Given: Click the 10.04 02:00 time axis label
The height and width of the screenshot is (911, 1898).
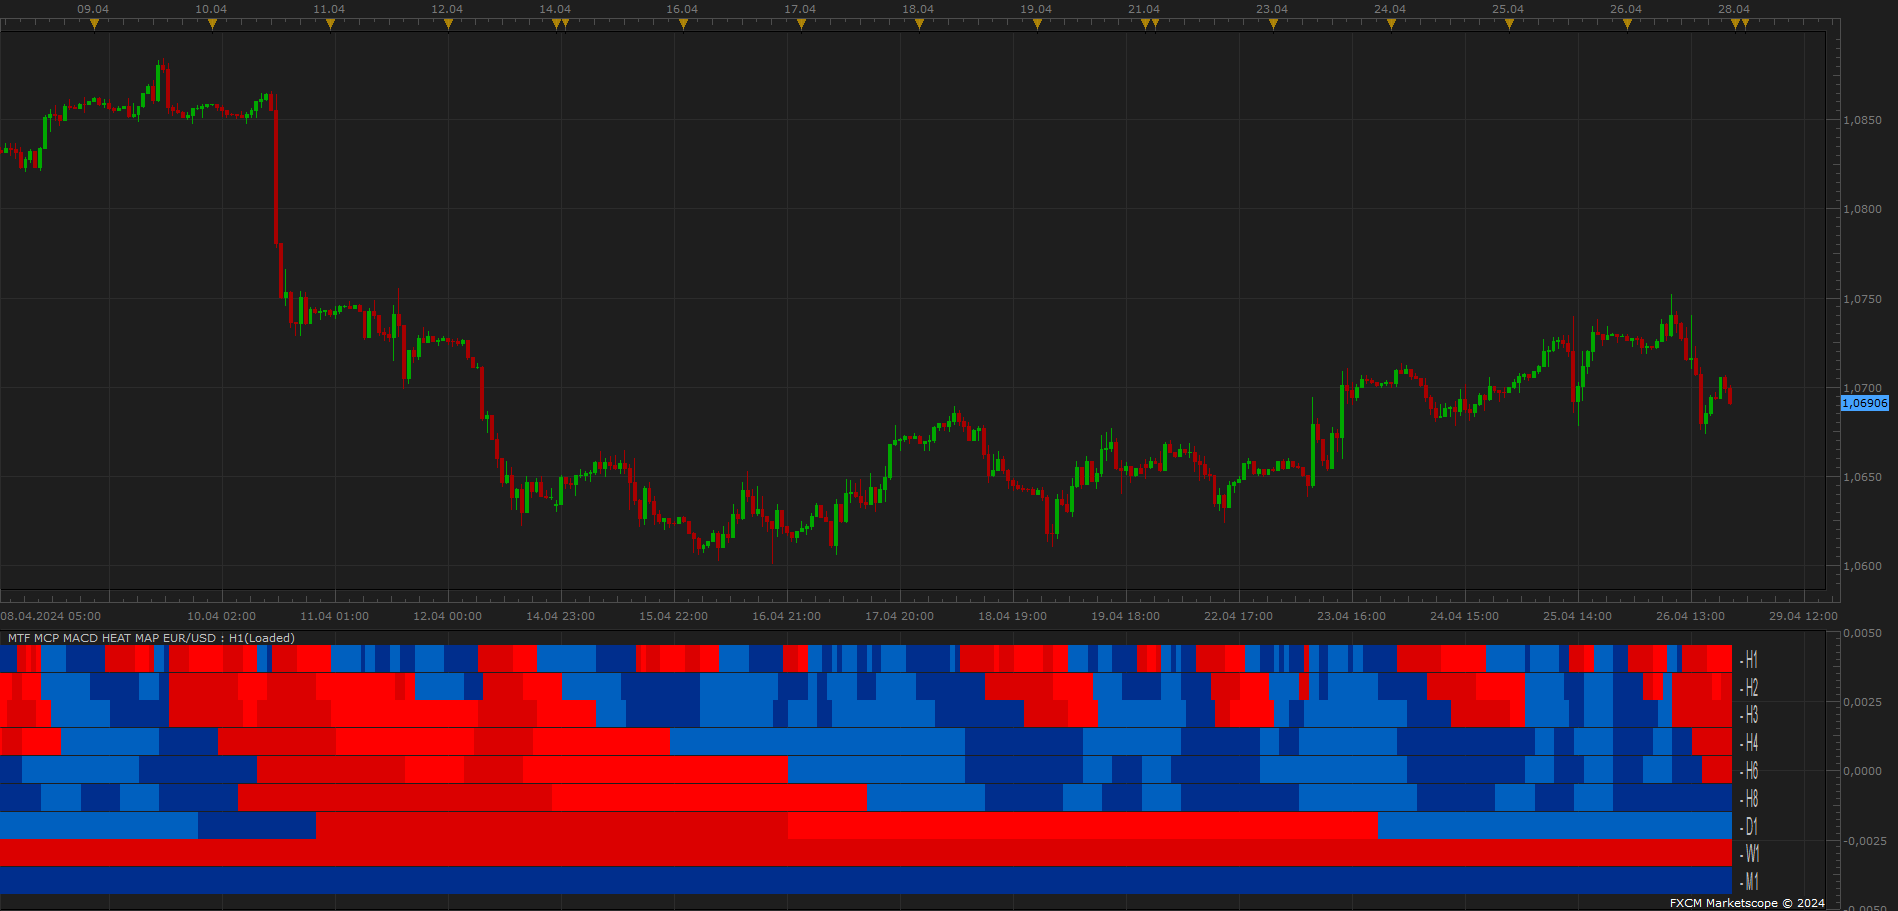Looking at the screenshot, I should tap(222, 616).
